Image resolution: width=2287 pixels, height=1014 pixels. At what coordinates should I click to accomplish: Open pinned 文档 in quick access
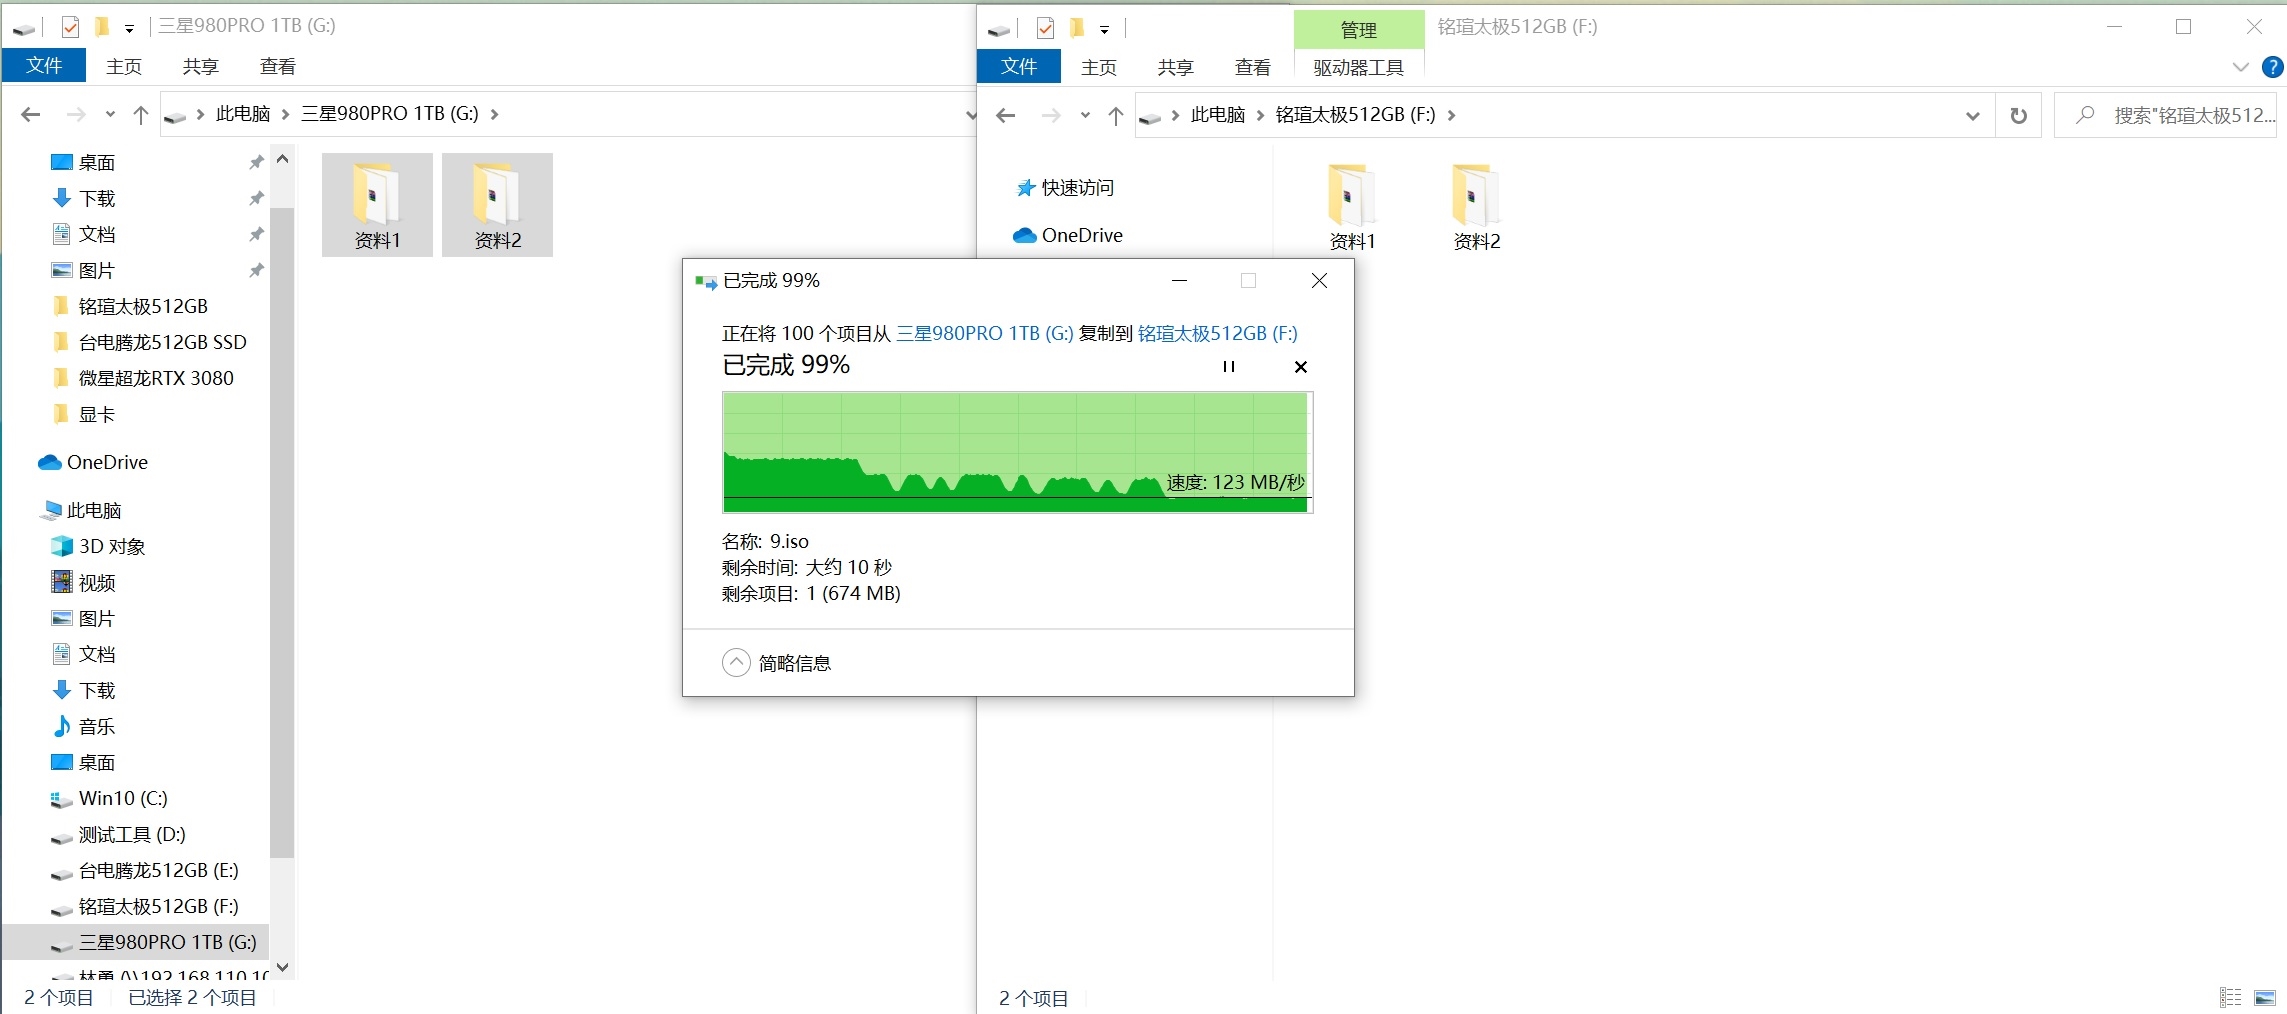(x=97, y=234)
